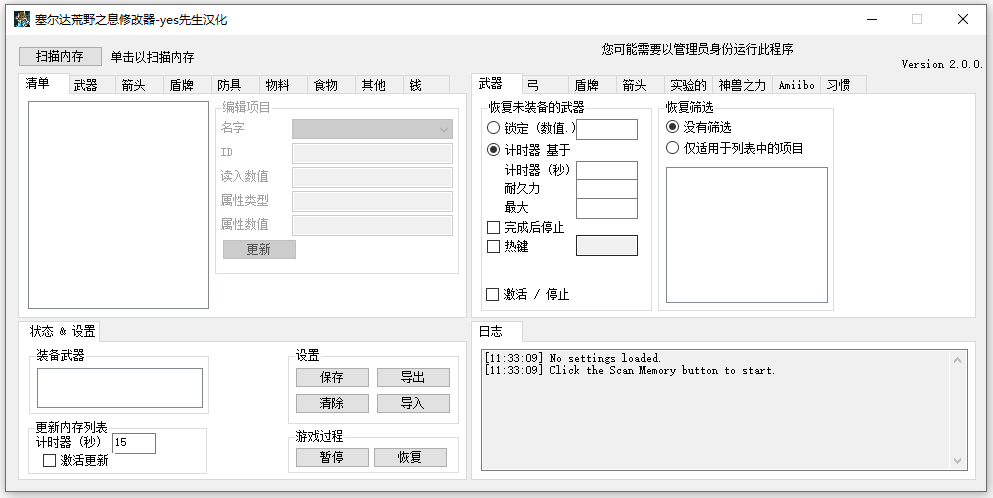Click the log scrollbar up arrow
Image resolution: width=993 pixels, height=498 pixels.
pos(957,361)
